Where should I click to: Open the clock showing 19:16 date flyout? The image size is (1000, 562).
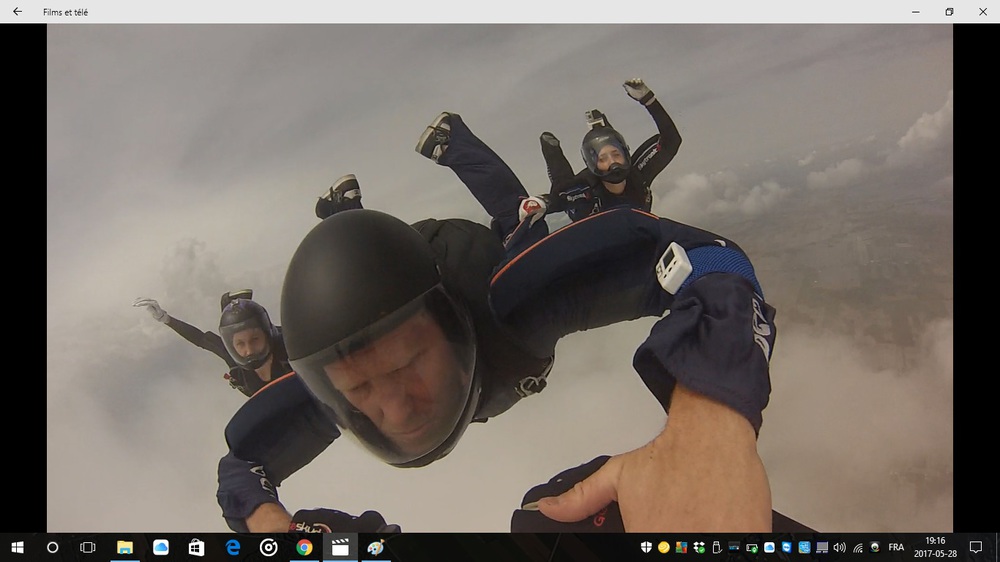(x=935, y=547)
